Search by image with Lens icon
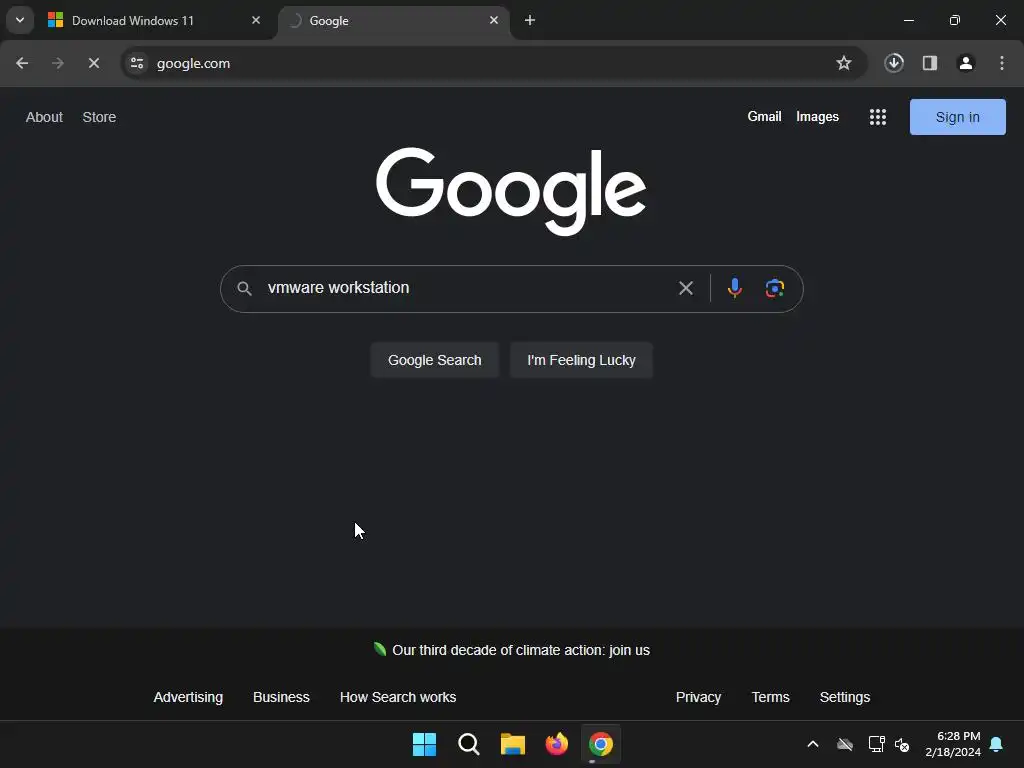Screen dimensions: 1024x768 tap(775, 288)
